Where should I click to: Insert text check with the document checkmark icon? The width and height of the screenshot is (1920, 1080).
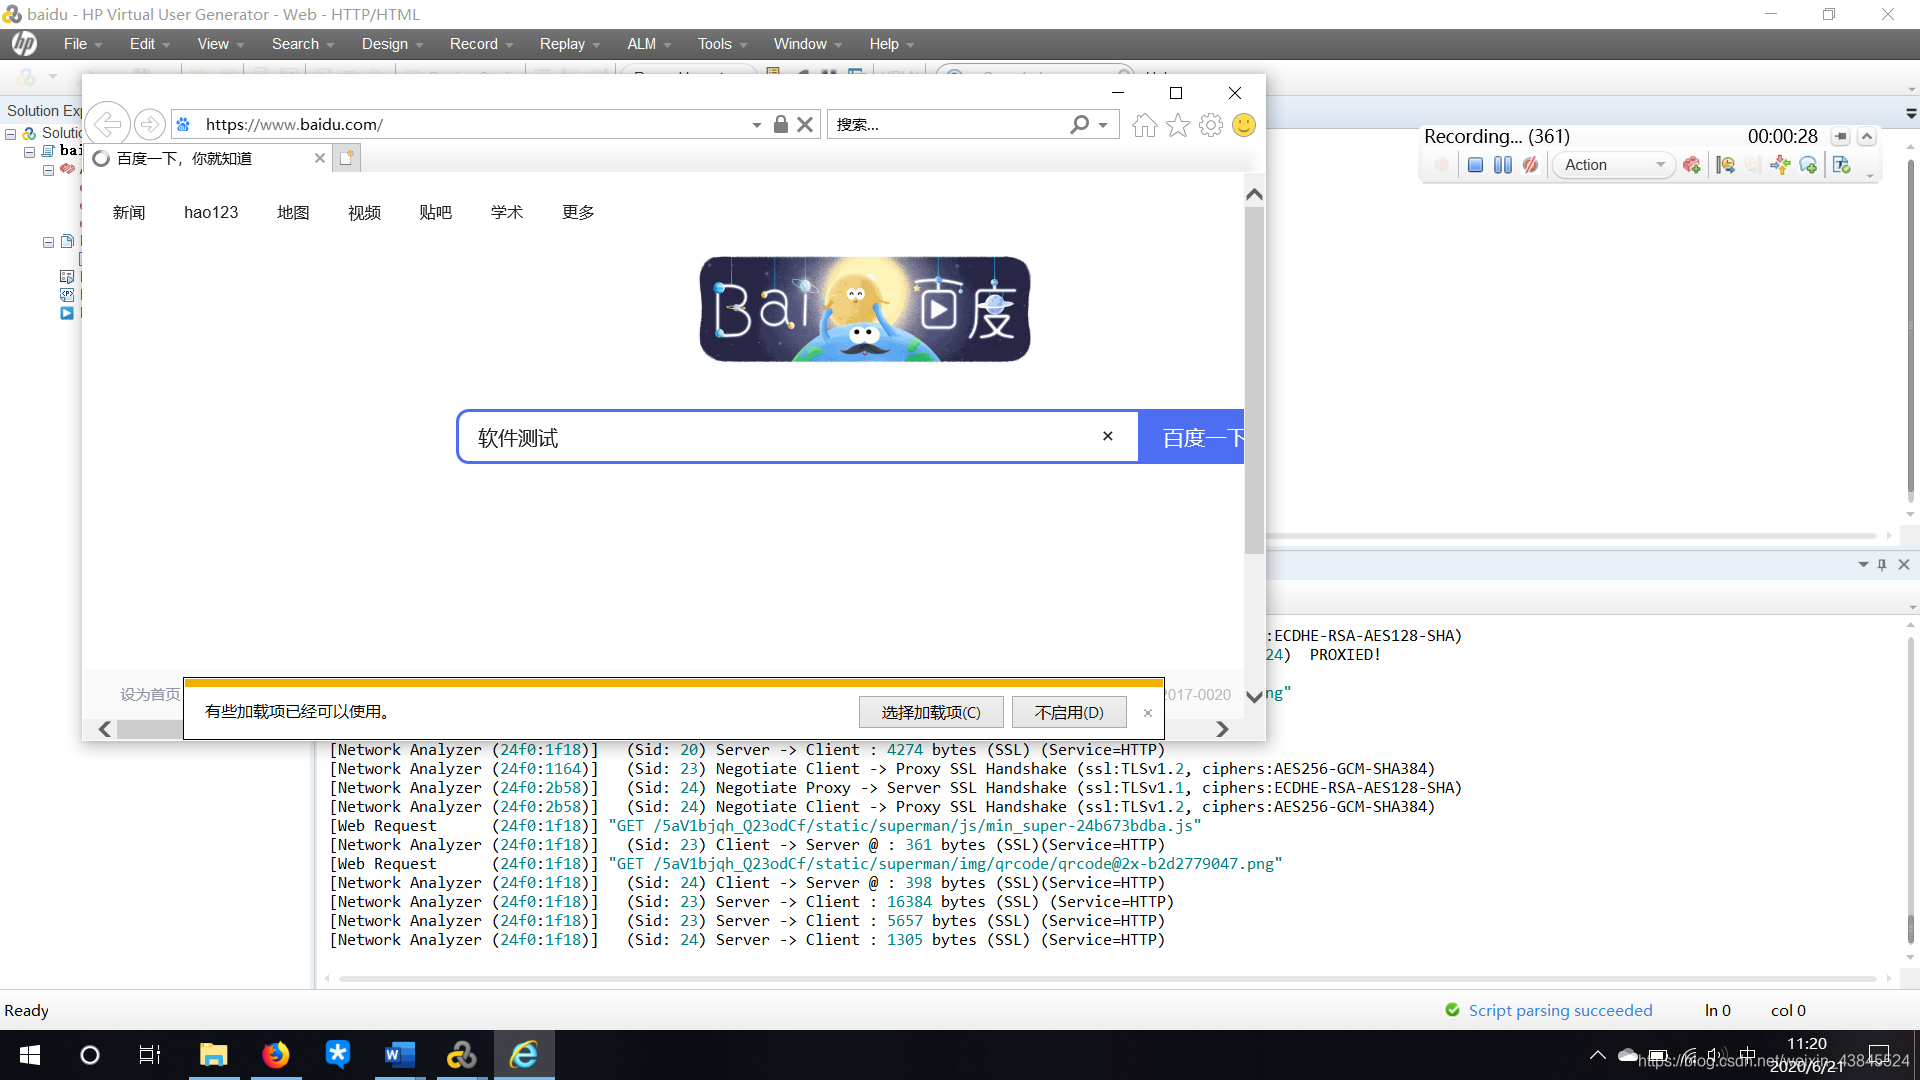[x=1842, y=165]
